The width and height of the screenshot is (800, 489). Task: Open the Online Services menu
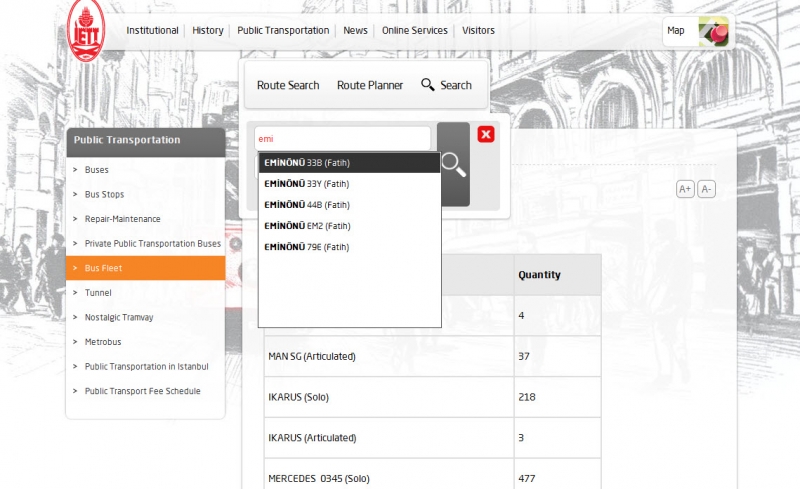click(414, 31)
